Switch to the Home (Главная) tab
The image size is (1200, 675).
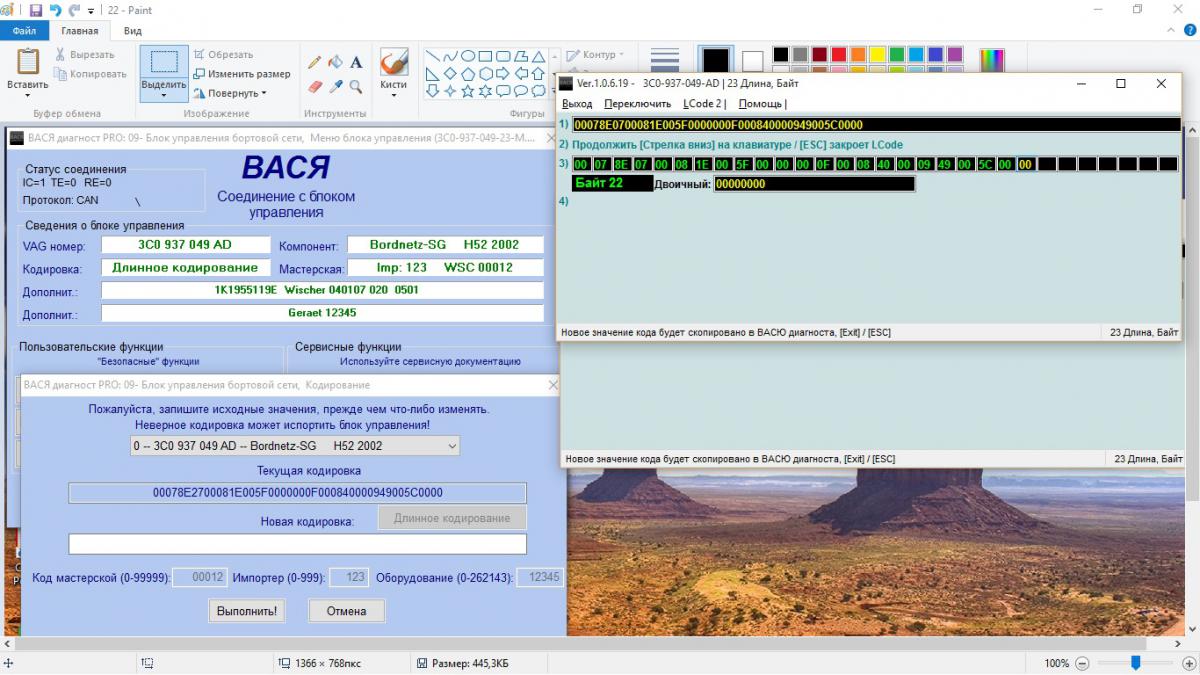click(80, 31)
